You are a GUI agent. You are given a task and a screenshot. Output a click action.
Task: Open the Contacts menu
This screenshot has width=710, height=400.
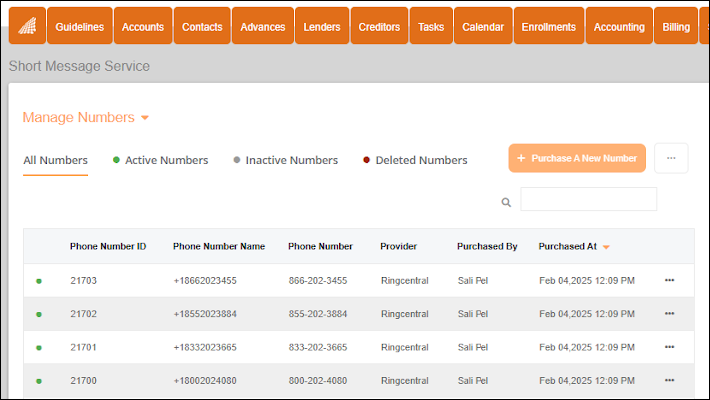tap(202, 26)
